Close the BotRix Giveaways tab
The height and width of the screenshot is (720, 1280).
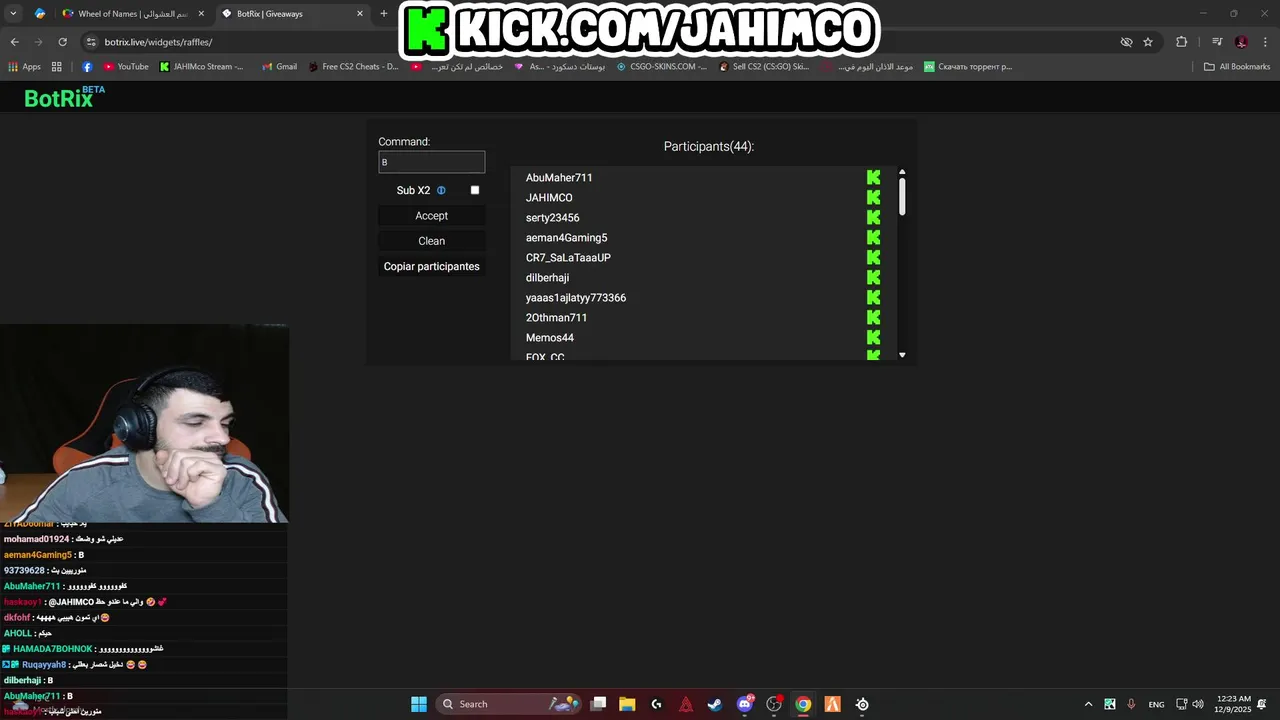pyautogui.click(x=360, y=14)
